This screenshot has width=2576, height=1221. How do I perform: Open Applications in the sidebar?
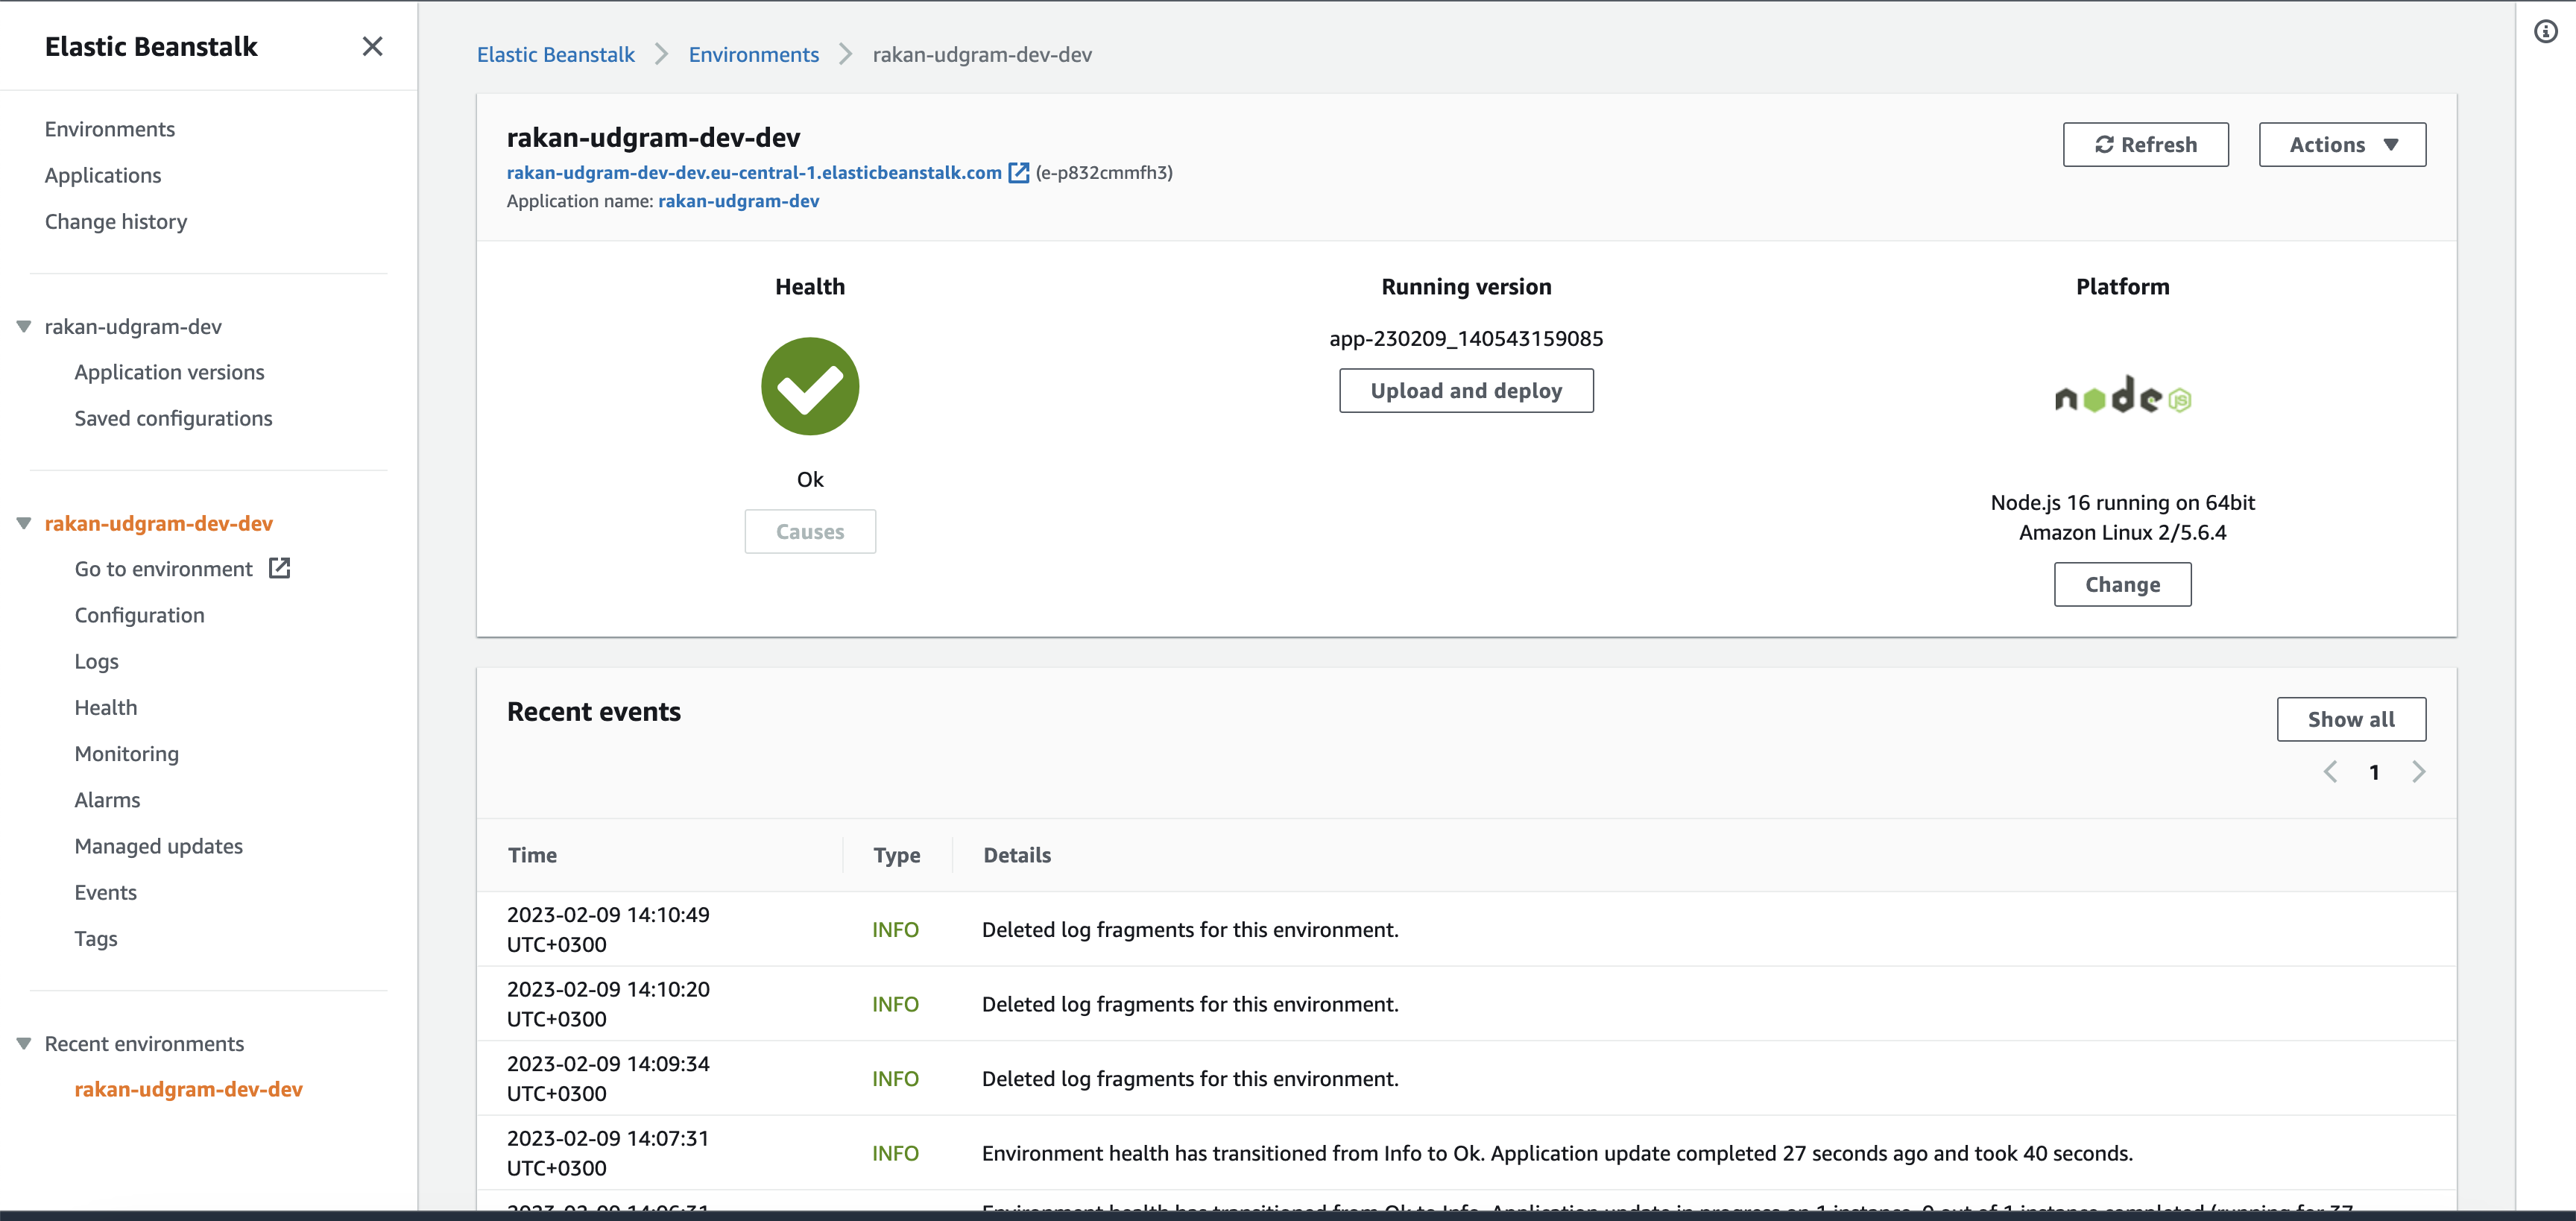(x=103, y=175)
